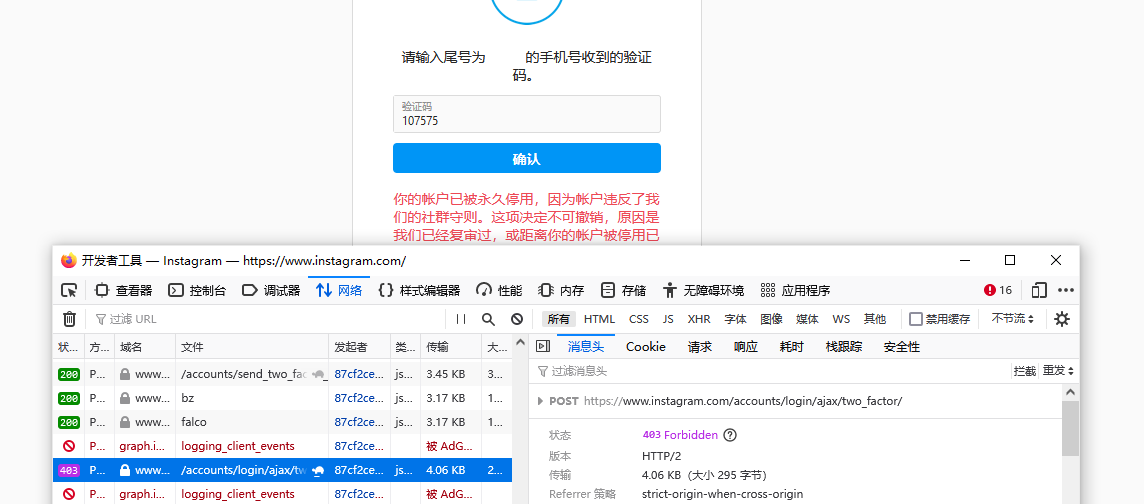Select the 403 accounts/login/ajax request row
The width and height of the screenshot is (1144, 504).
coord(282,470)
